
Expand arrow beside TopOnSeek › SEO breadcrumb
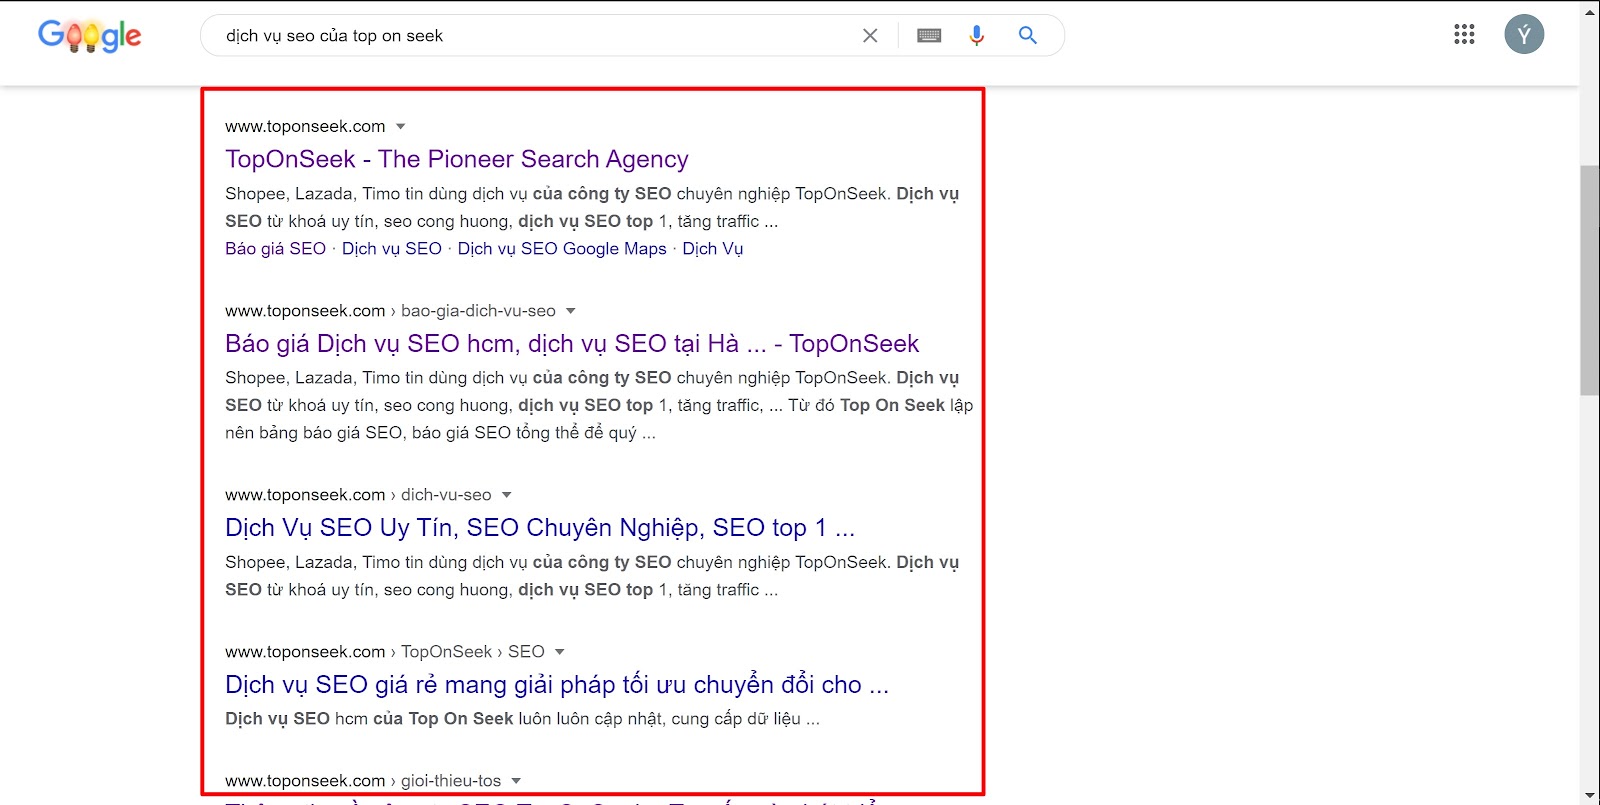[x=560, y=652]
